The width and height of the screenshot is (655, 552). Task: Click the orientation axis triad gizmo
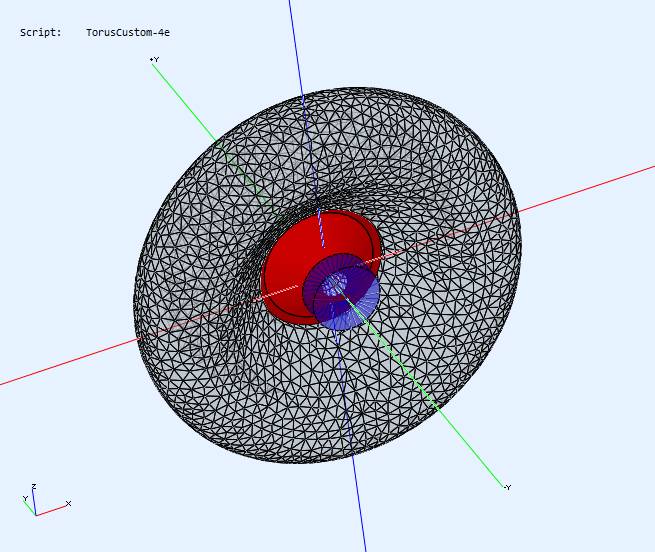[x=47, y=500]
